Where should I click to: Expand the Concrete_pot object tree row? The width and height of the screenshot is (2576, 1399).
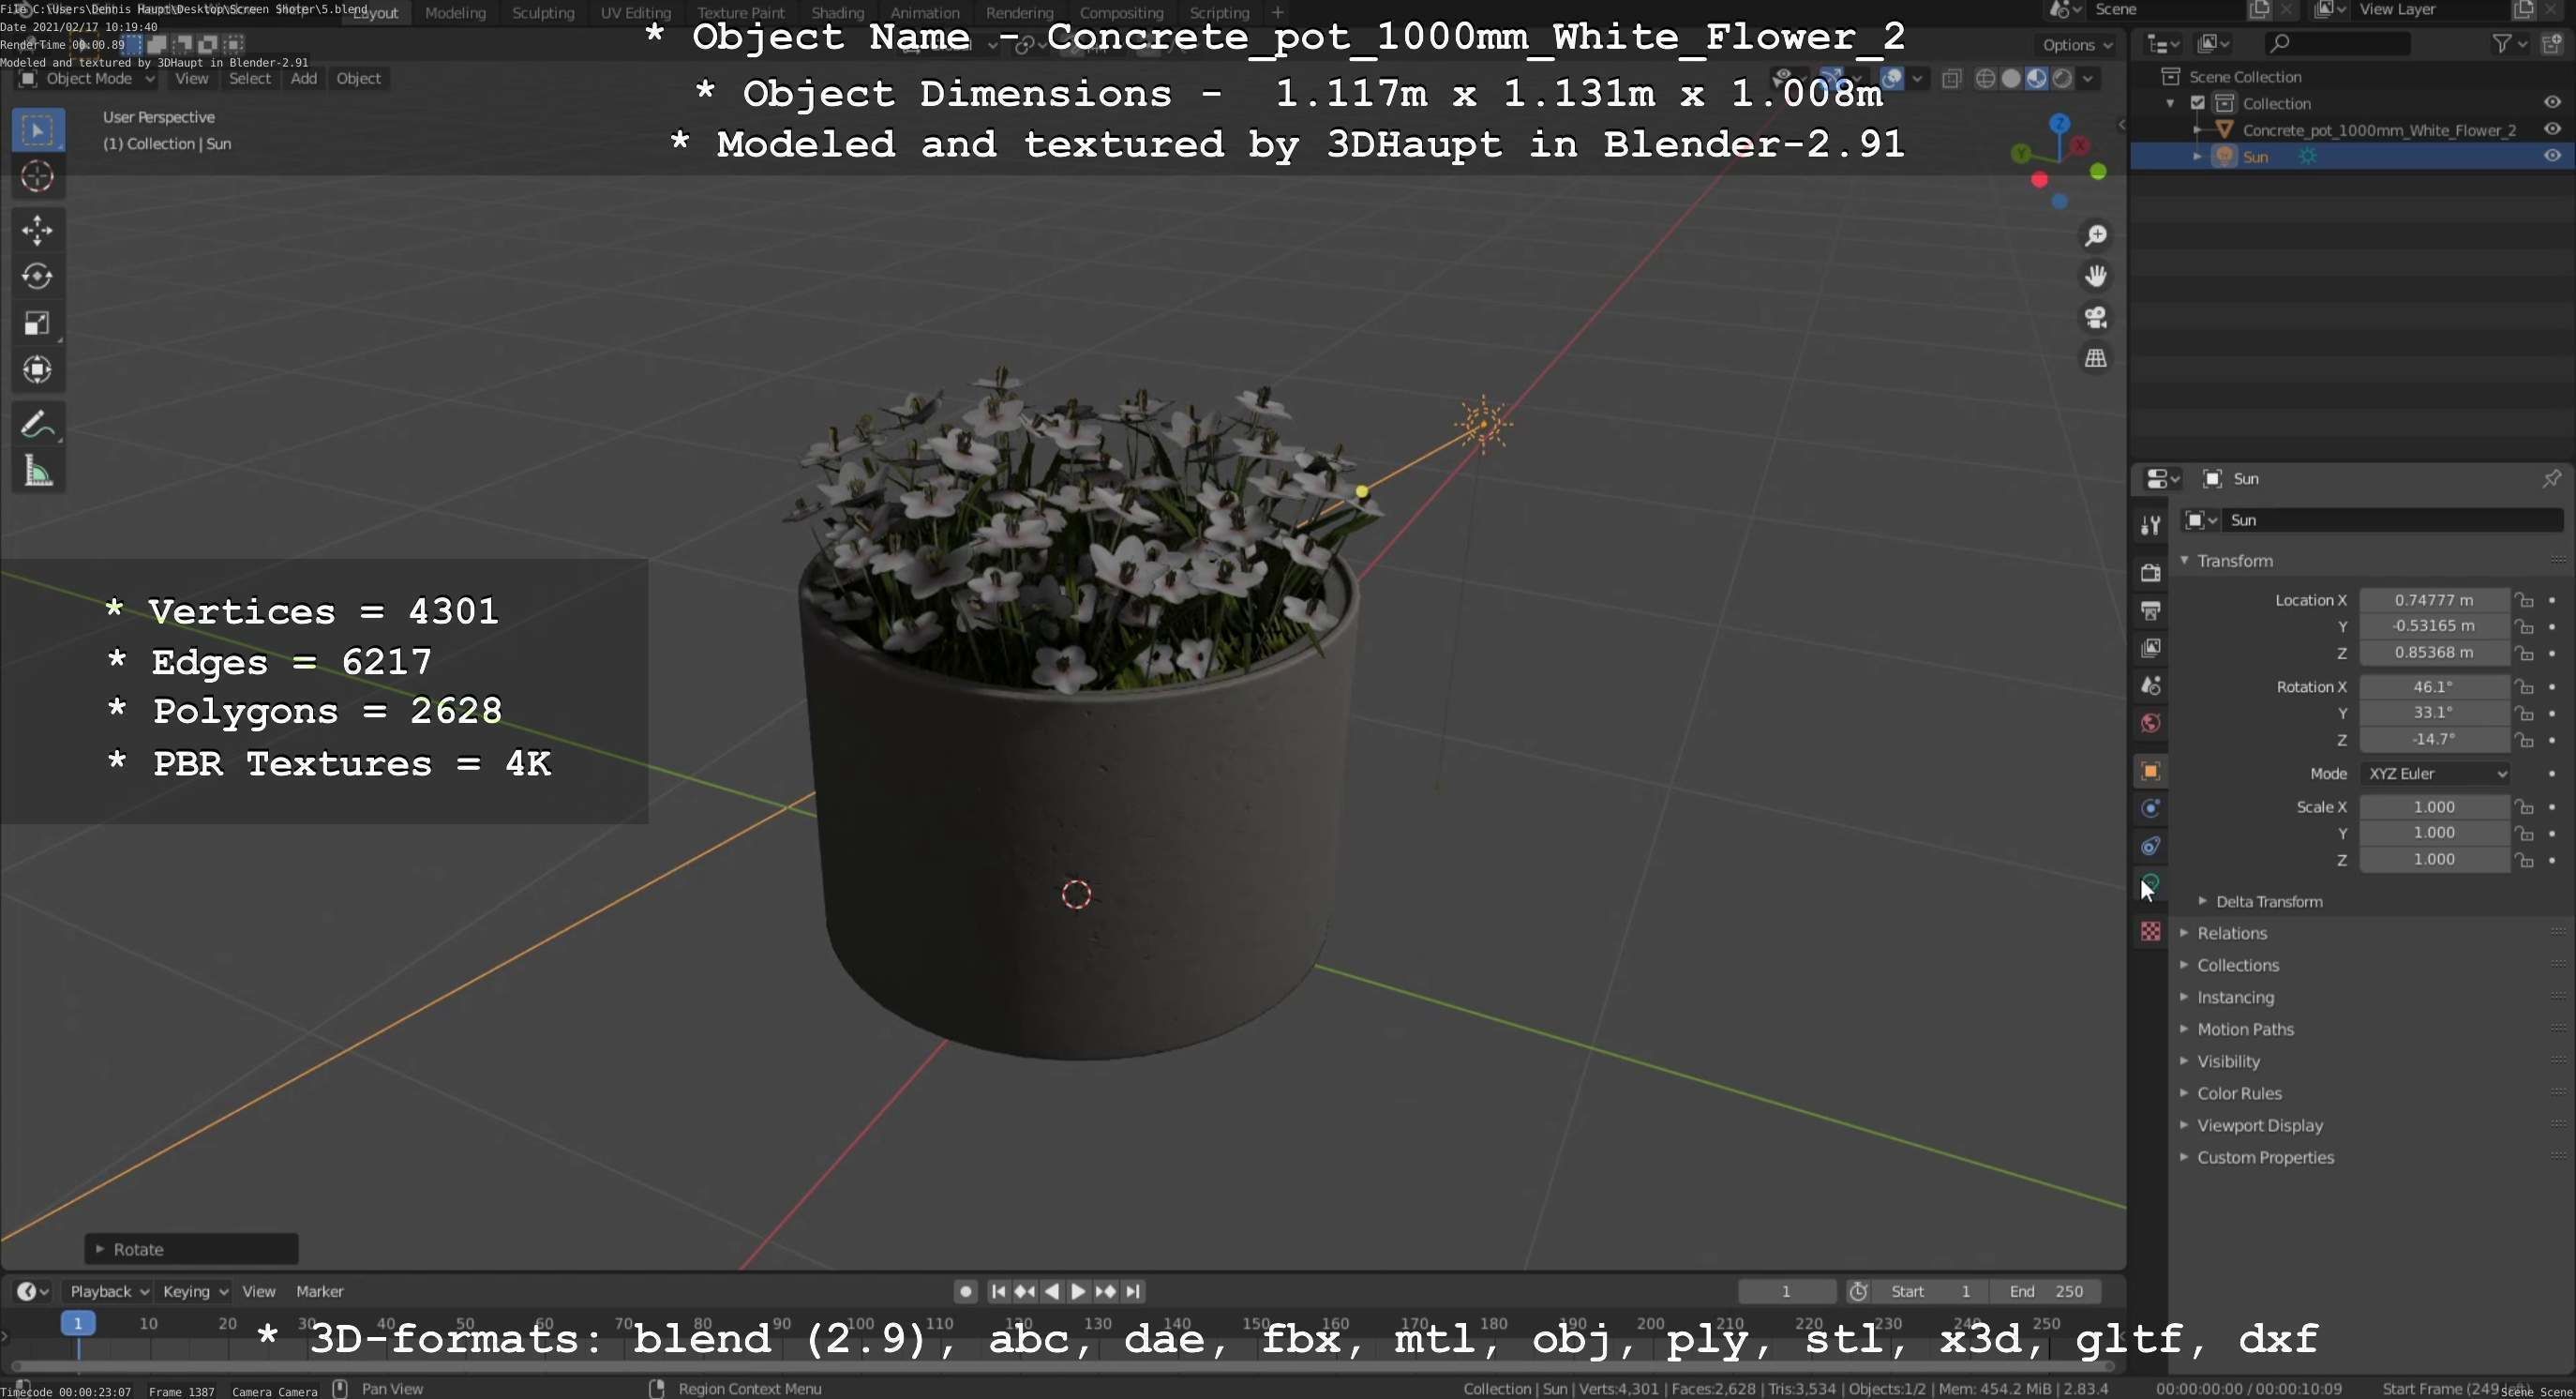click(2197, 130)
